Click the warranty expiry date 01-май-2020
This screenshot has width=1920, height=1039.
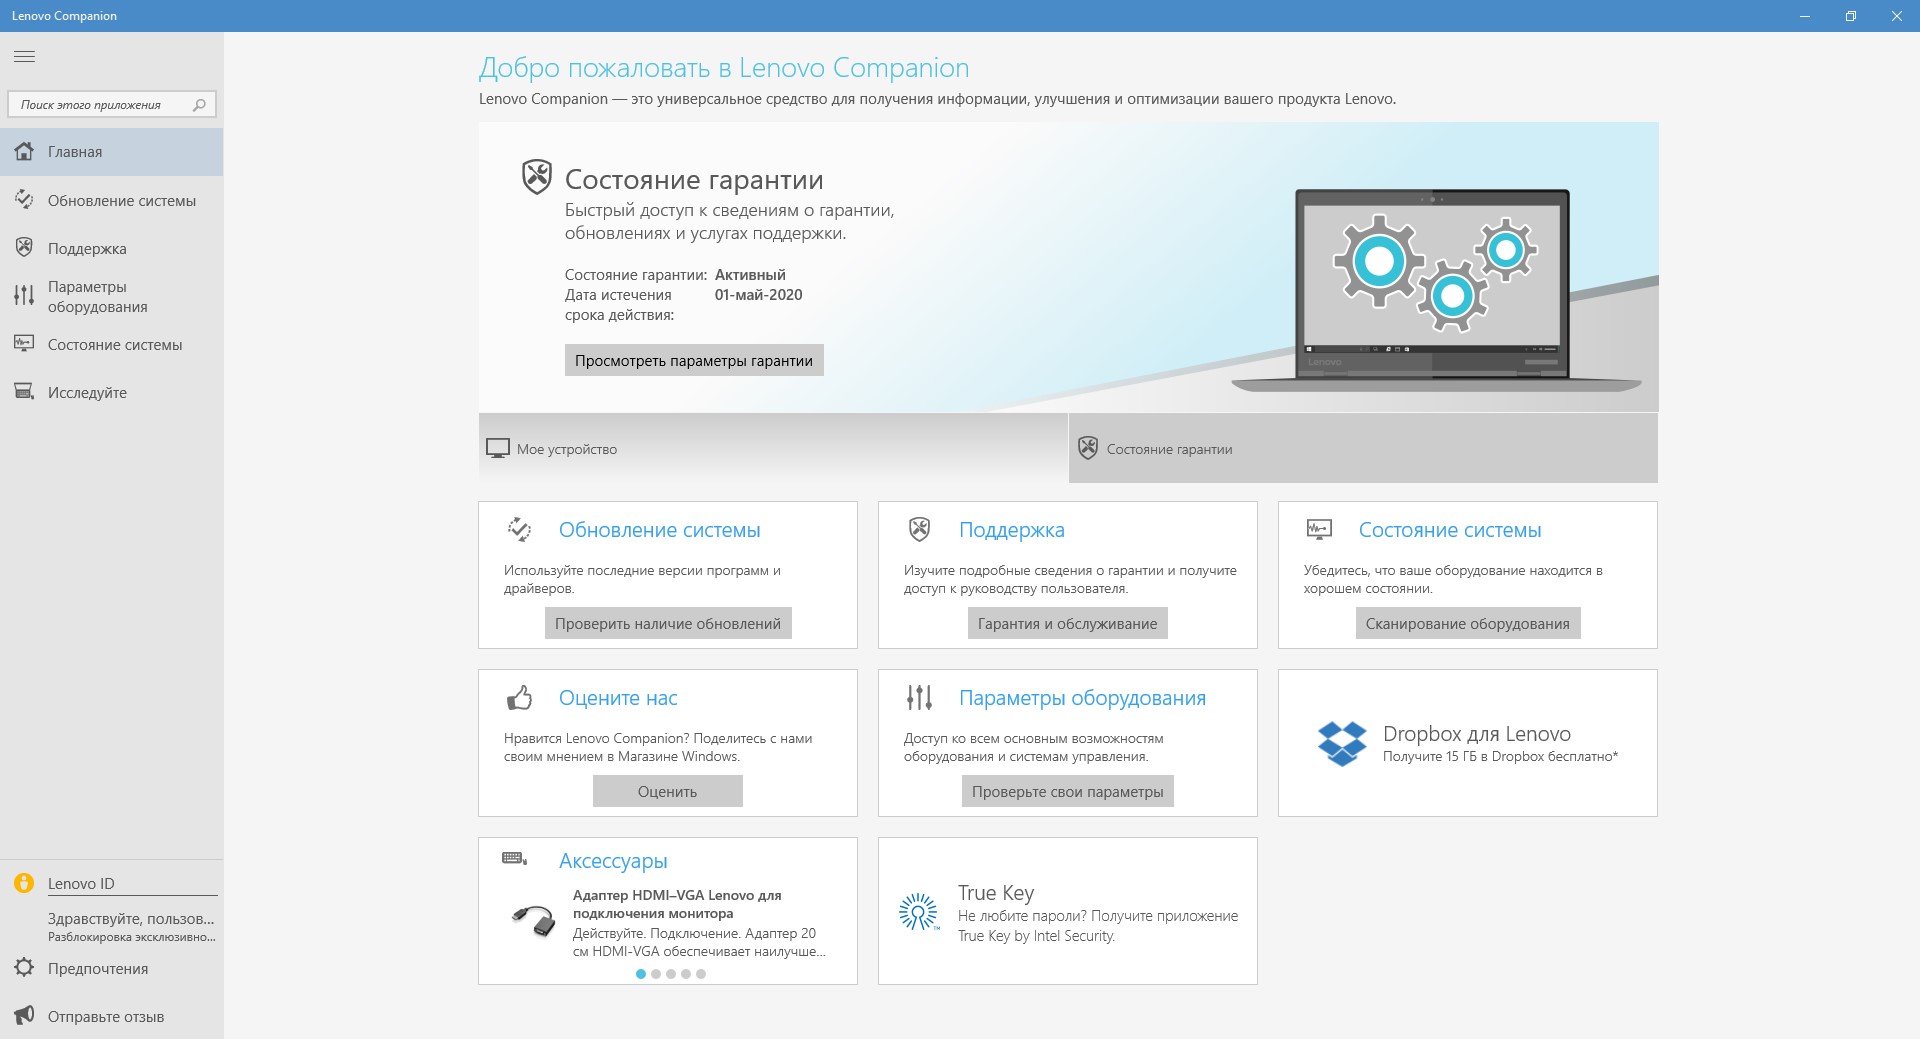758,295
